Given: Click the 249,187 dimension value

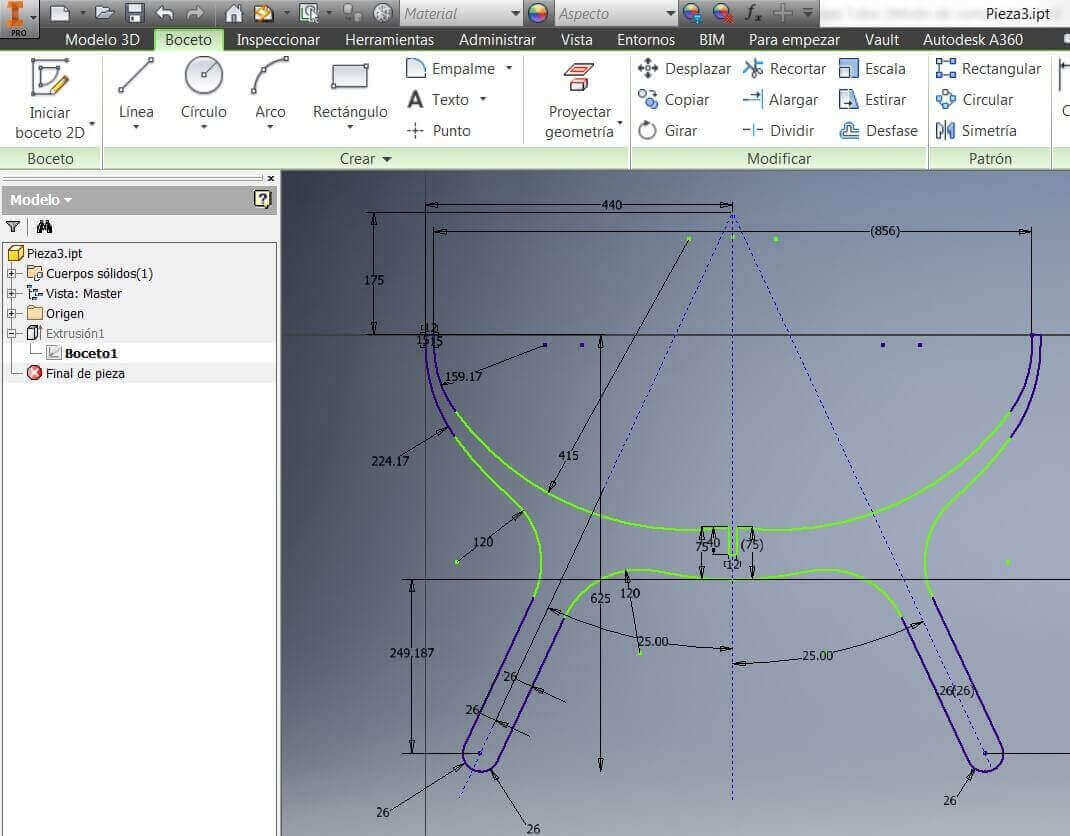Looking at the screenshot, I should 411,653.
